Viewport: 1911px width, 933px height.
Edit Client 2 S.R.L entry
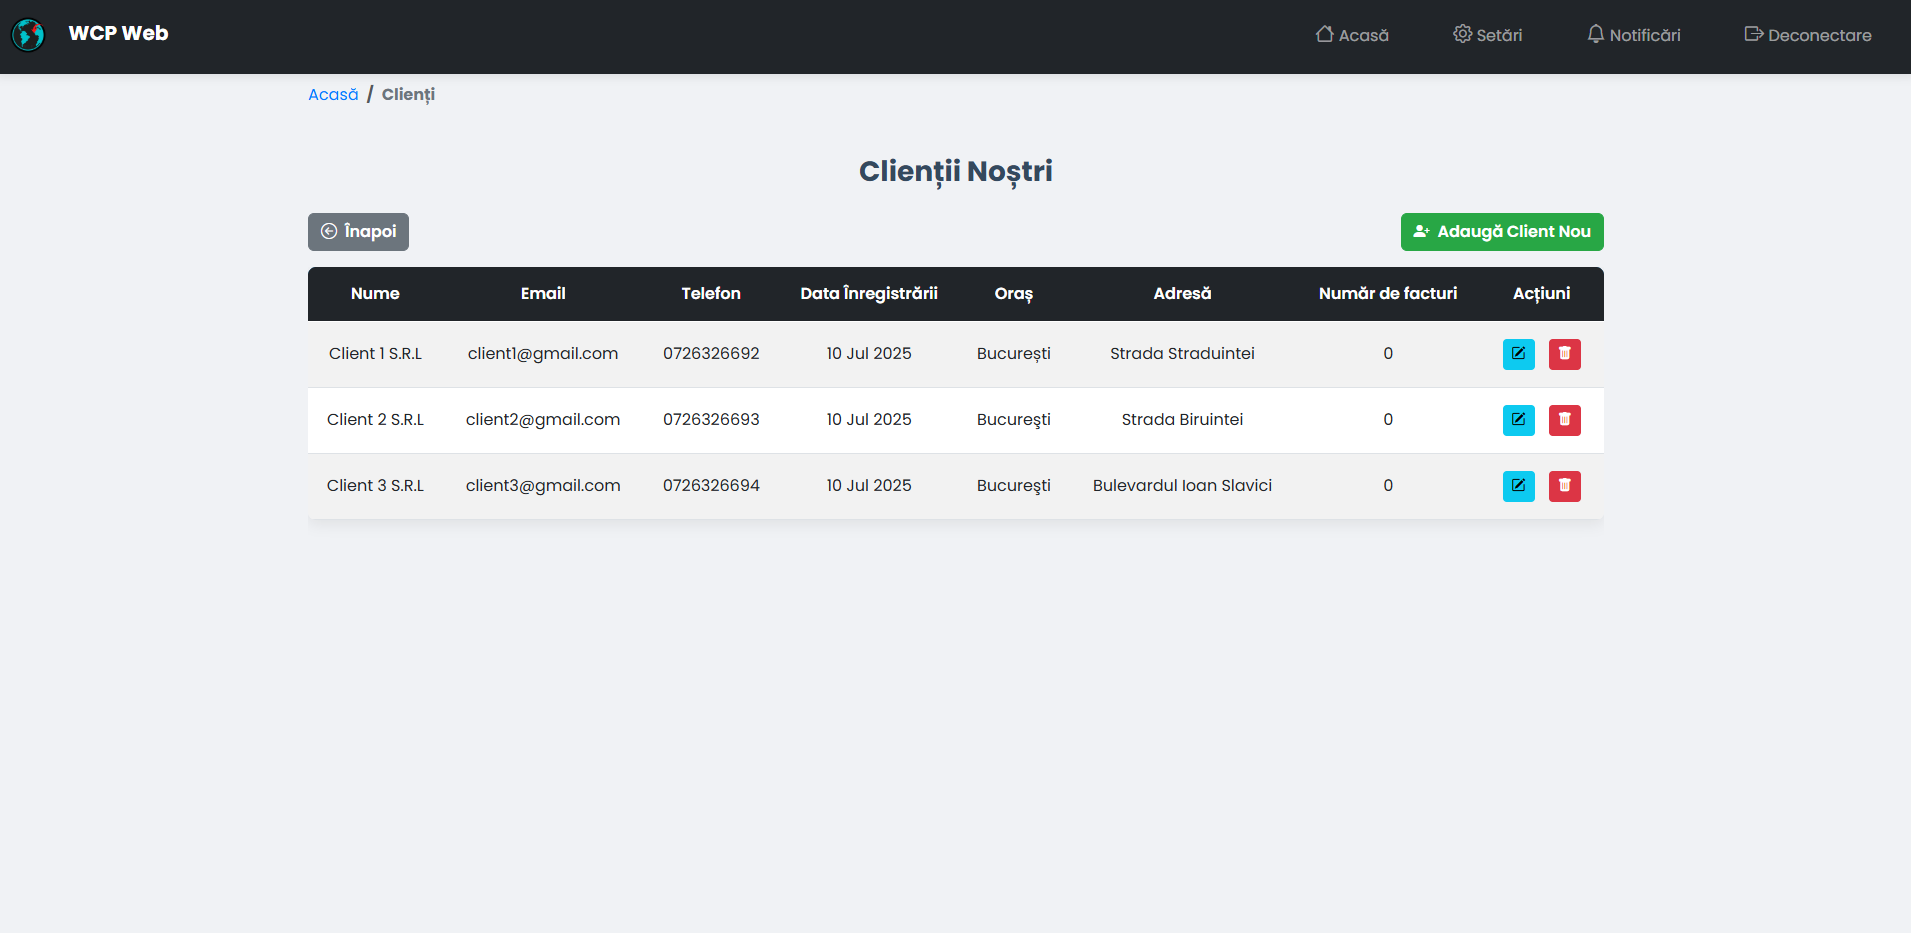coord(1518,420)
